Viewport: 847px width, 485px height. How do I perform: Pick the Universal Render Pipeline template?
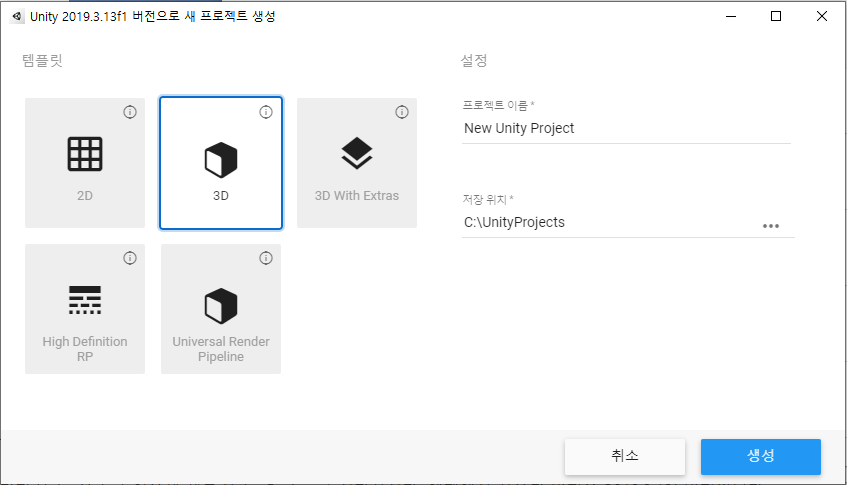pos(220,308)
